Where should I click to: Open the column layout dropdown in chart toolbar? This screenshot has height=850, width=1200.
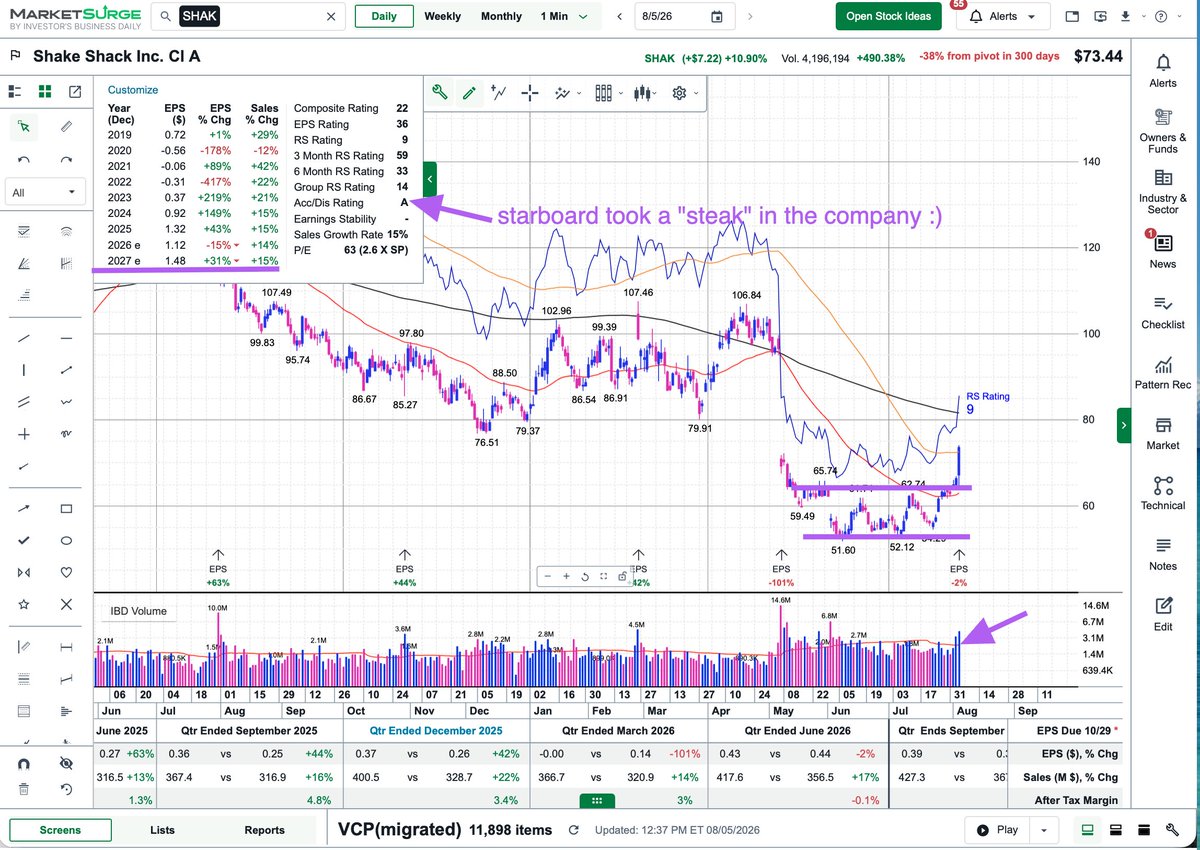[607, 93]
